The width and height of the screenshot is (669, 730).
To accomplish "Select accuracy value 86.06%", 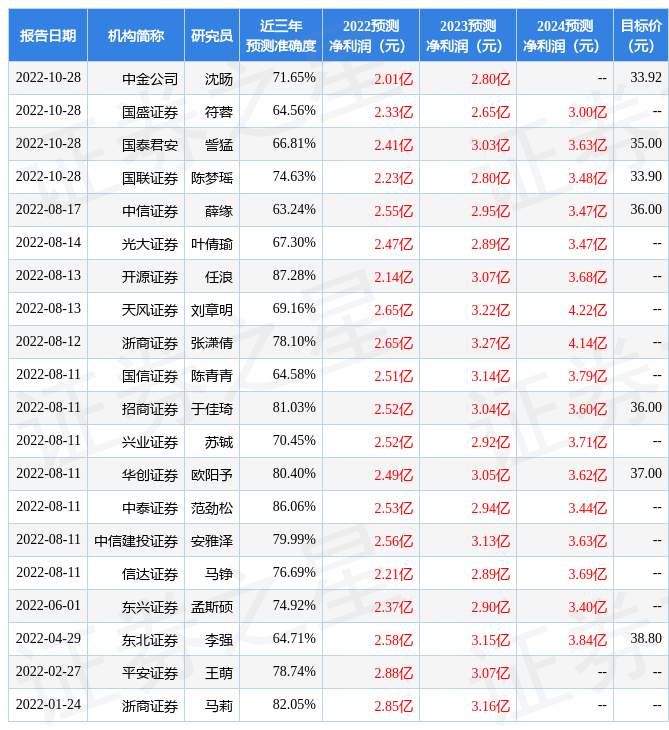I will pyautogui.click(x=294, y=506).
